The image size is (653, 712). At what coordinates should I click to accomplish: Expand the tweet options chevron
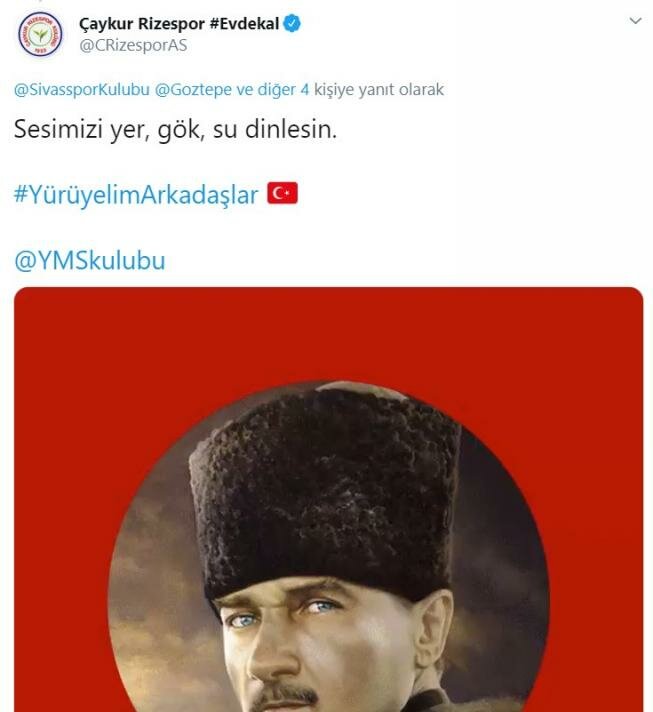(x=635, y=21)
